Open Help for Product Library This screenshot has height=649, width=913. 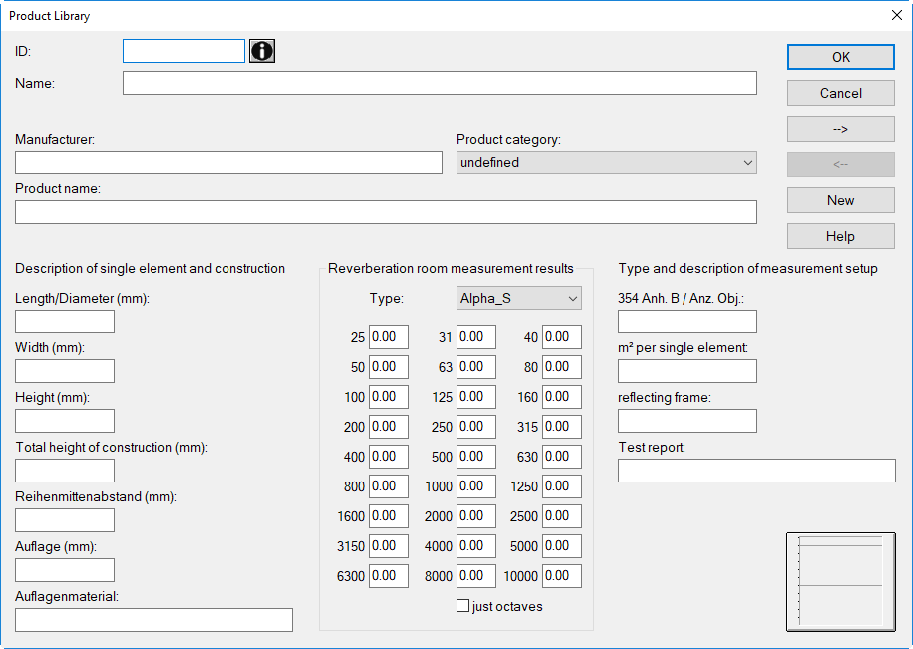tap(840, 236)
